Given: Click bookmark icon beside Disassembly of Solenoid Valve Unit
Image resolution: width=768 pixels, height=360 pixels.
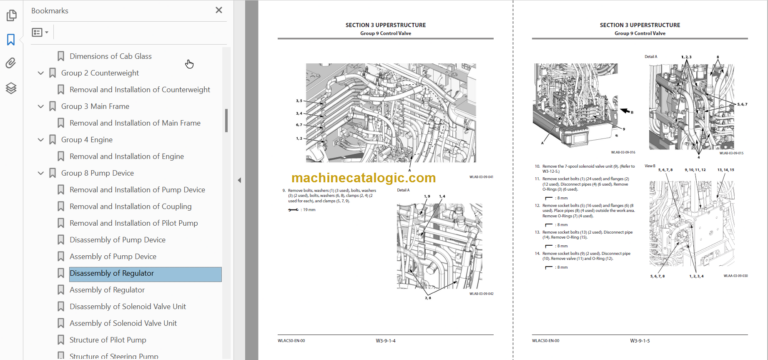Looking at the screenshot, I should (61, 307).
